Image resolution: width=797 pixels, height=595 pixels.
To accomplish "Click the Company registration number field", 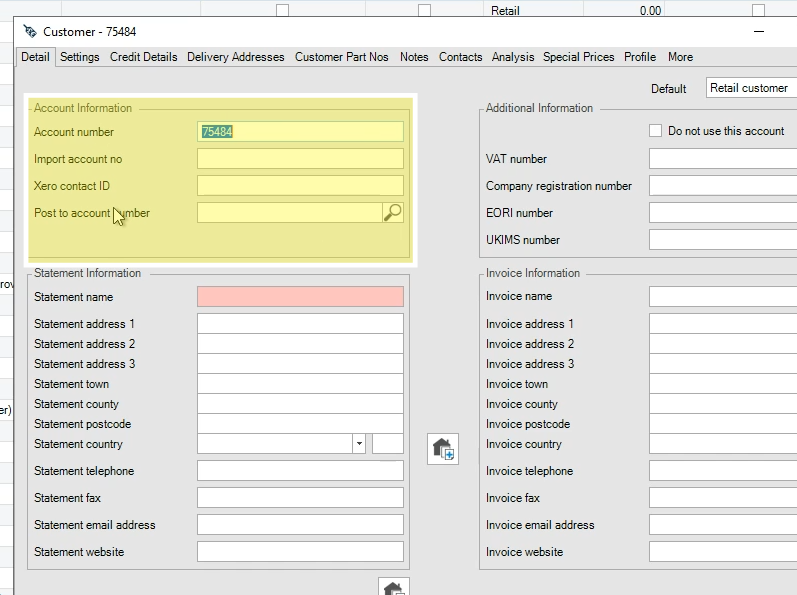I will tap(723, 185).
